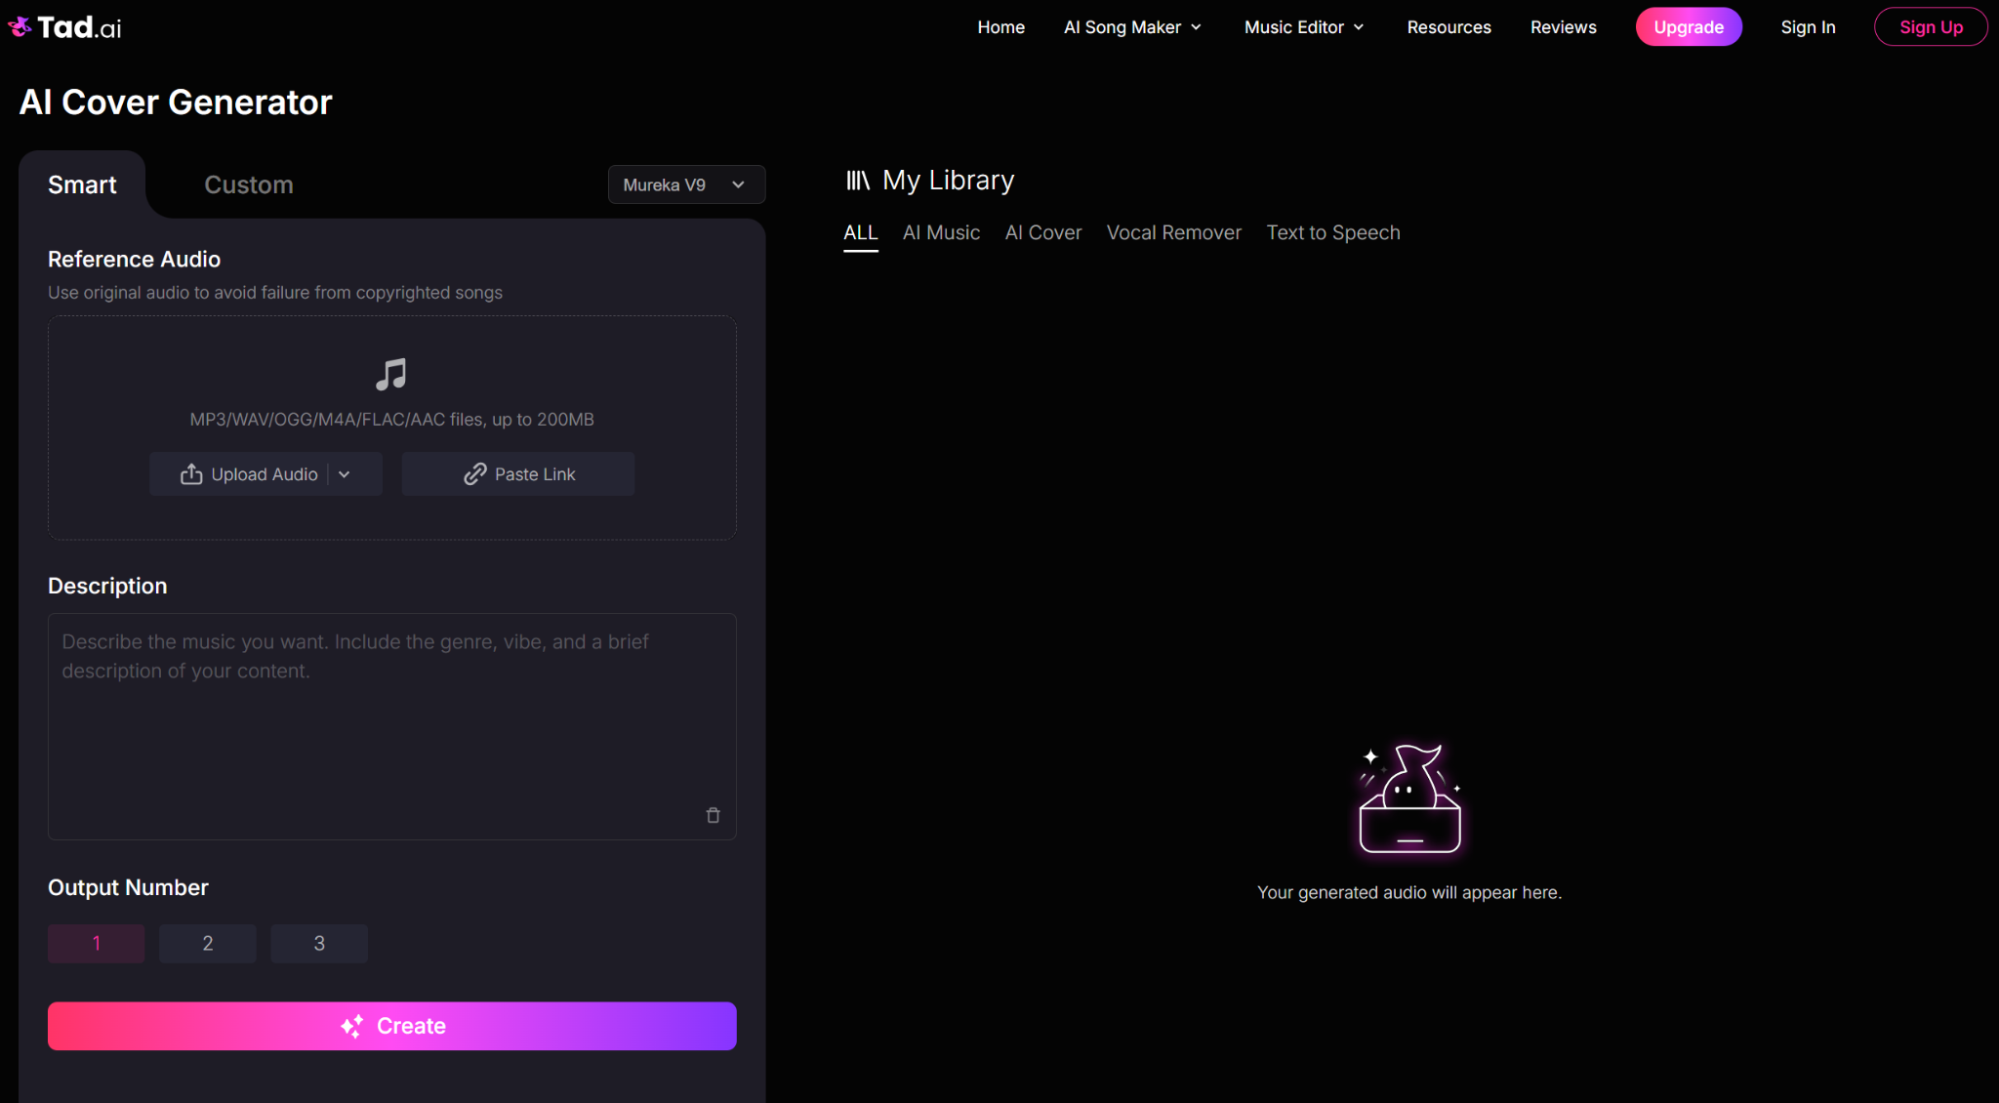The height and width of the screenshot is (1103, 1999).
Task: Open the Mureka V9 model dropdown
Action: click(686, 185)
